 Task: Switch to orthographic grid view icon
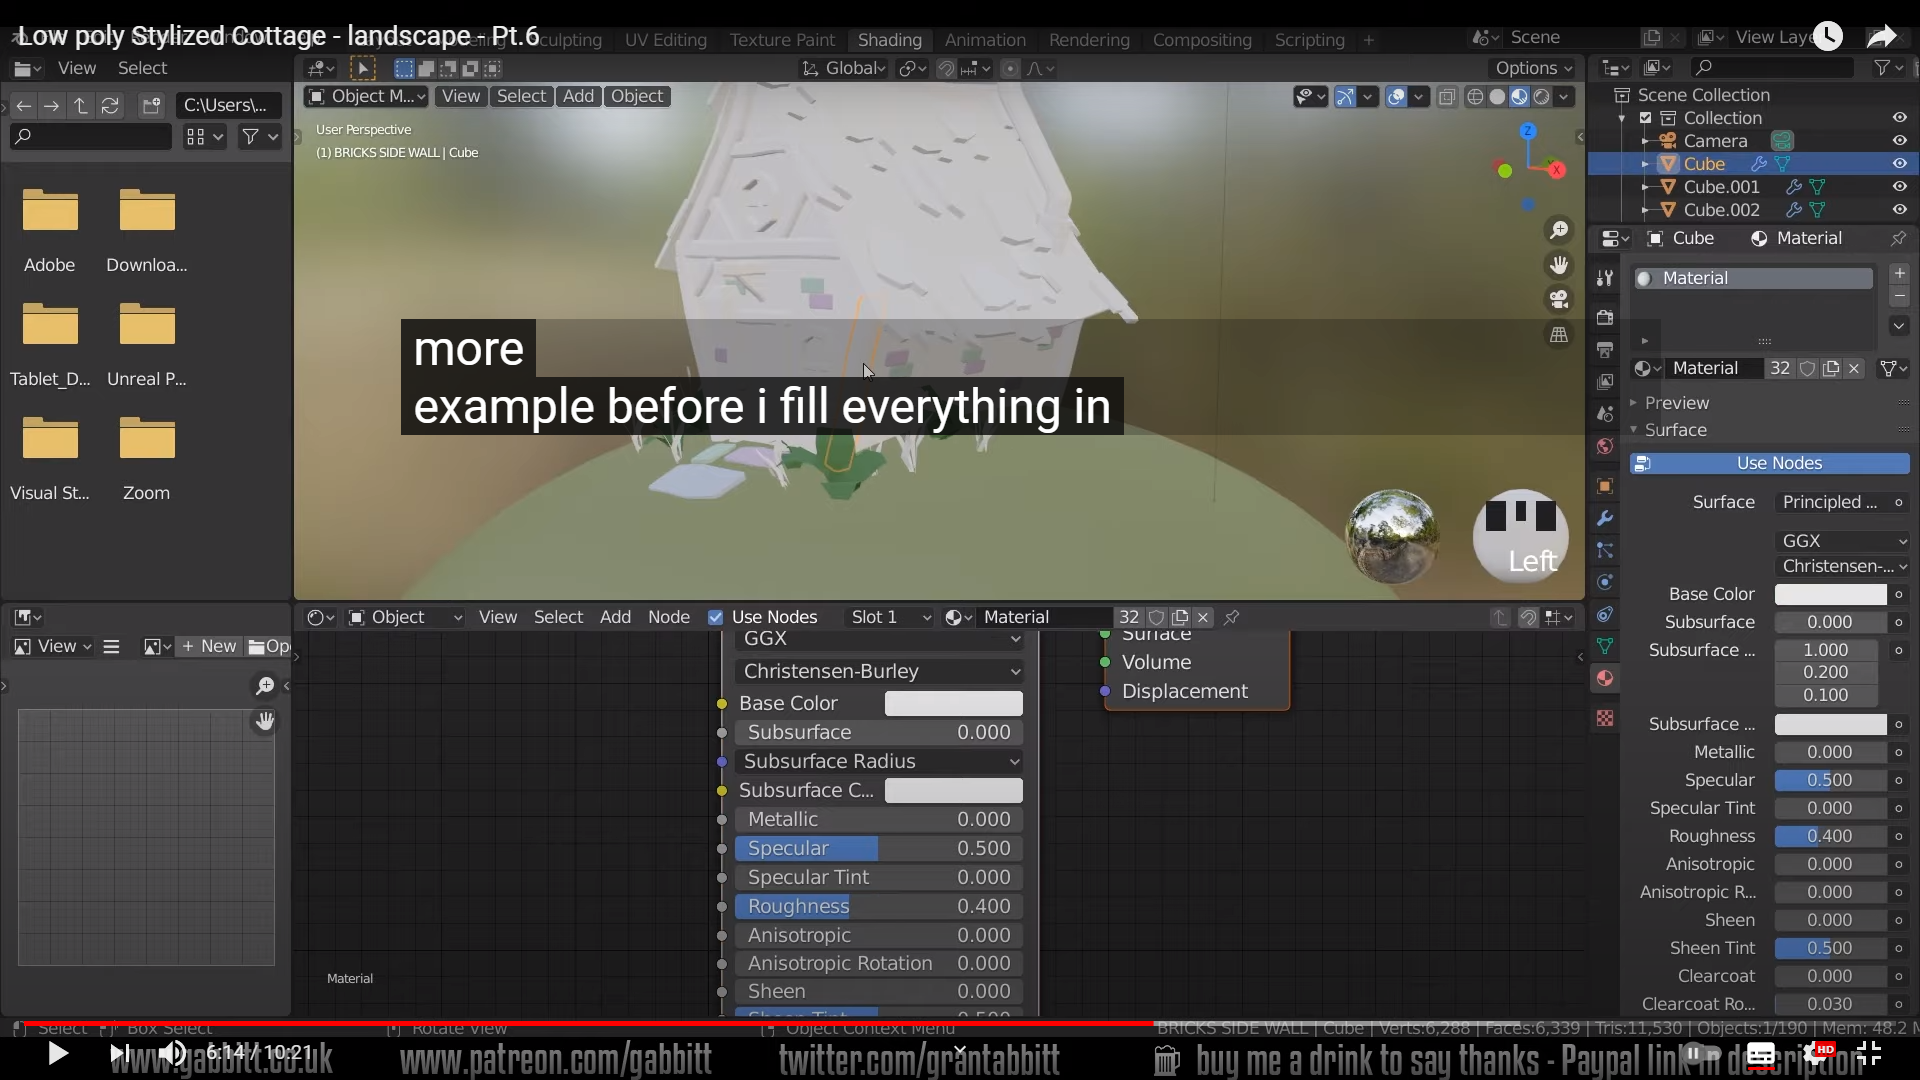click(x=1558, y=335)
